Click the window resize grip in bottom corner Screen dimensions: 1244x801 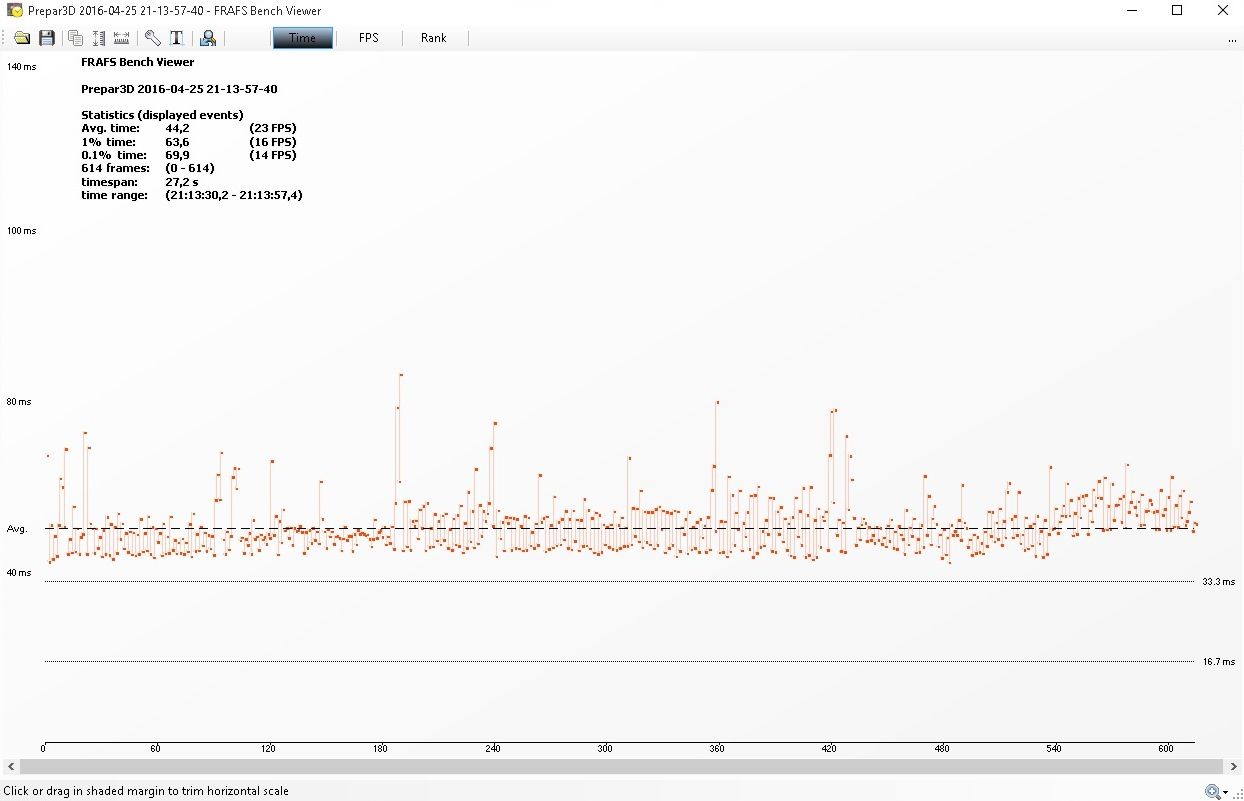1237,794
